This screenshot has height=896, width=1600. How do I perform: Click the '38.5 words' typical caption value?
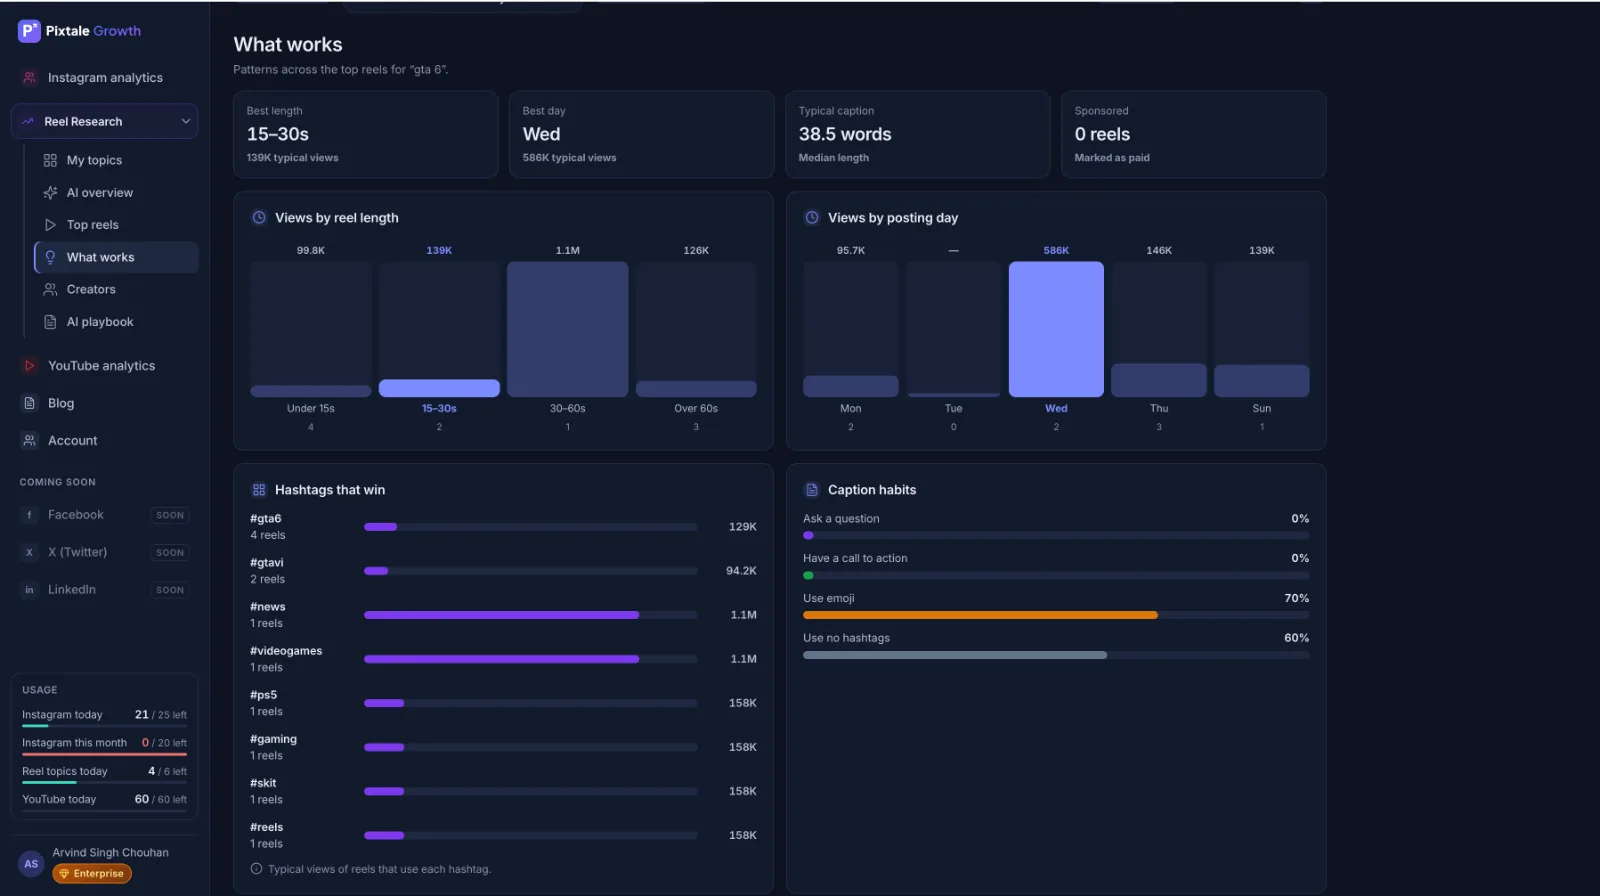(x=845, y=134)
